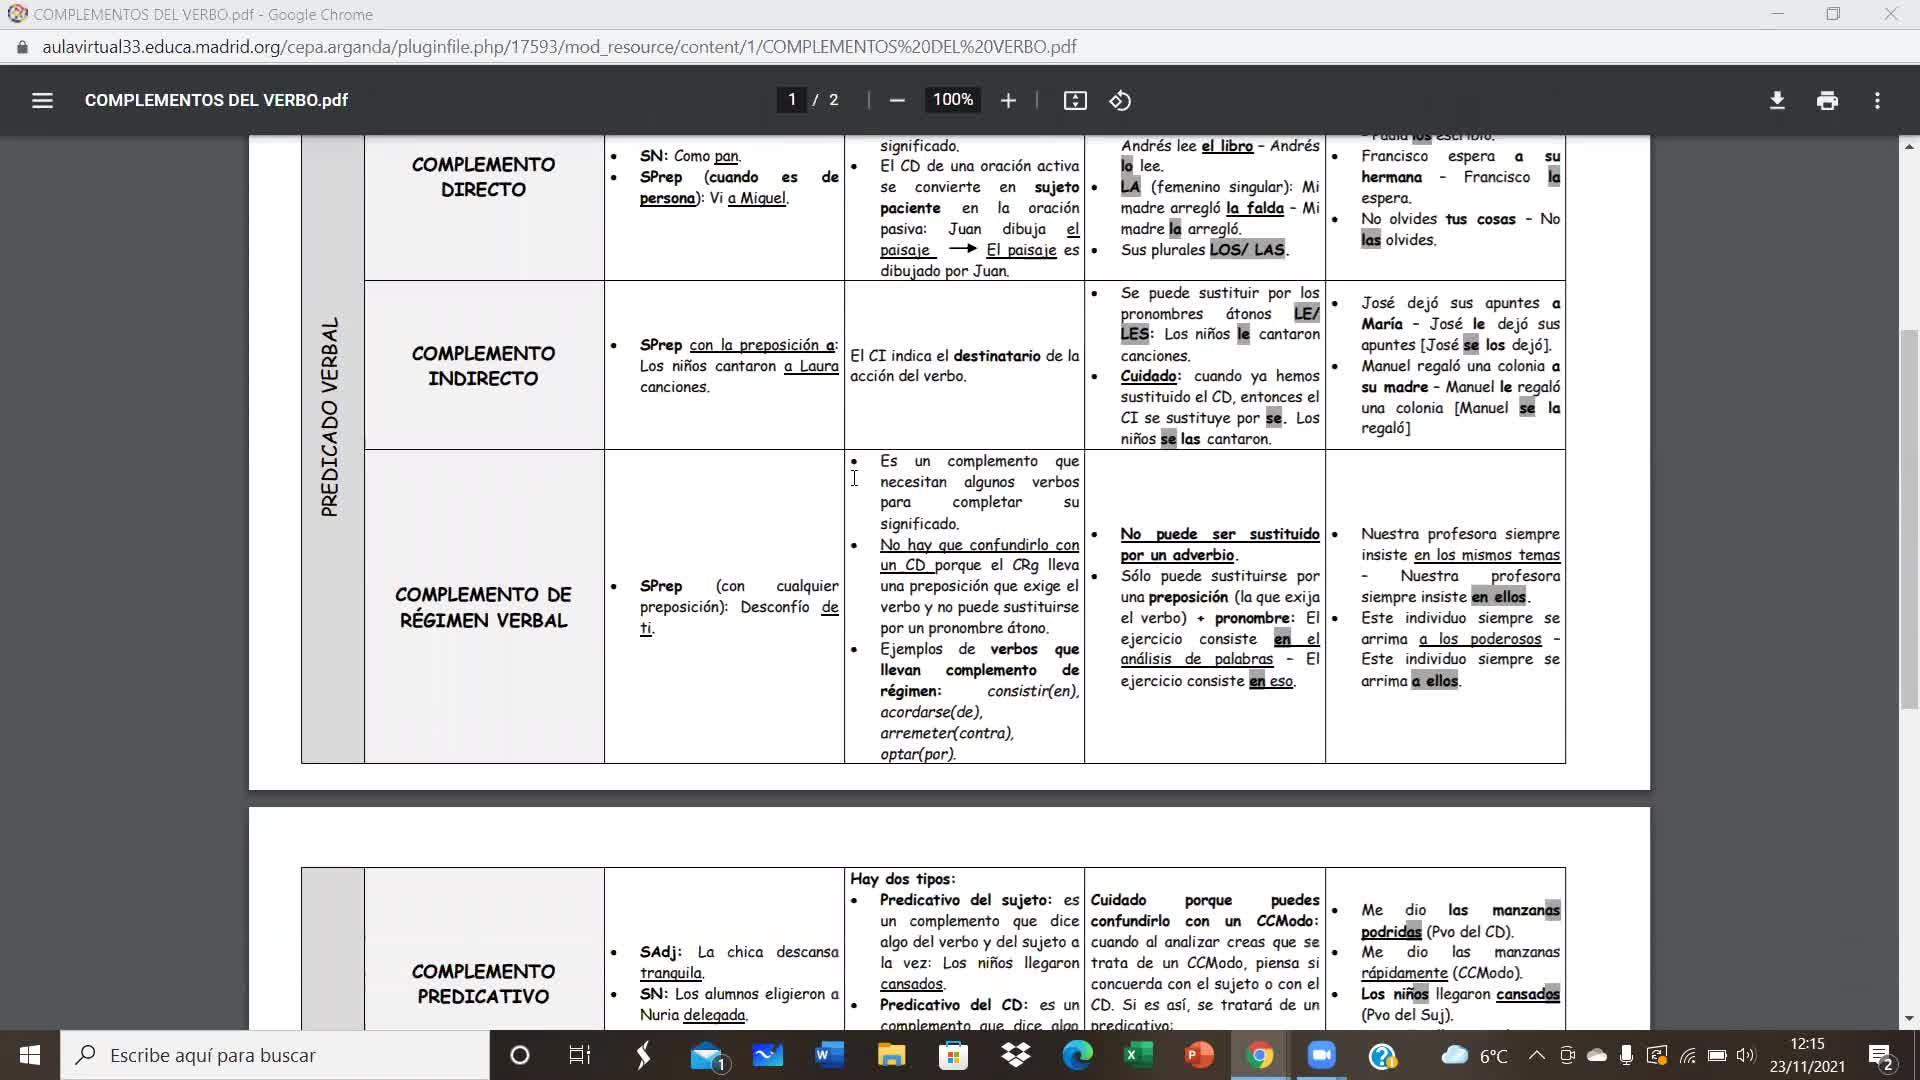
Task: Open the clock and calendar flyout
Action: coord(1807,1055)
